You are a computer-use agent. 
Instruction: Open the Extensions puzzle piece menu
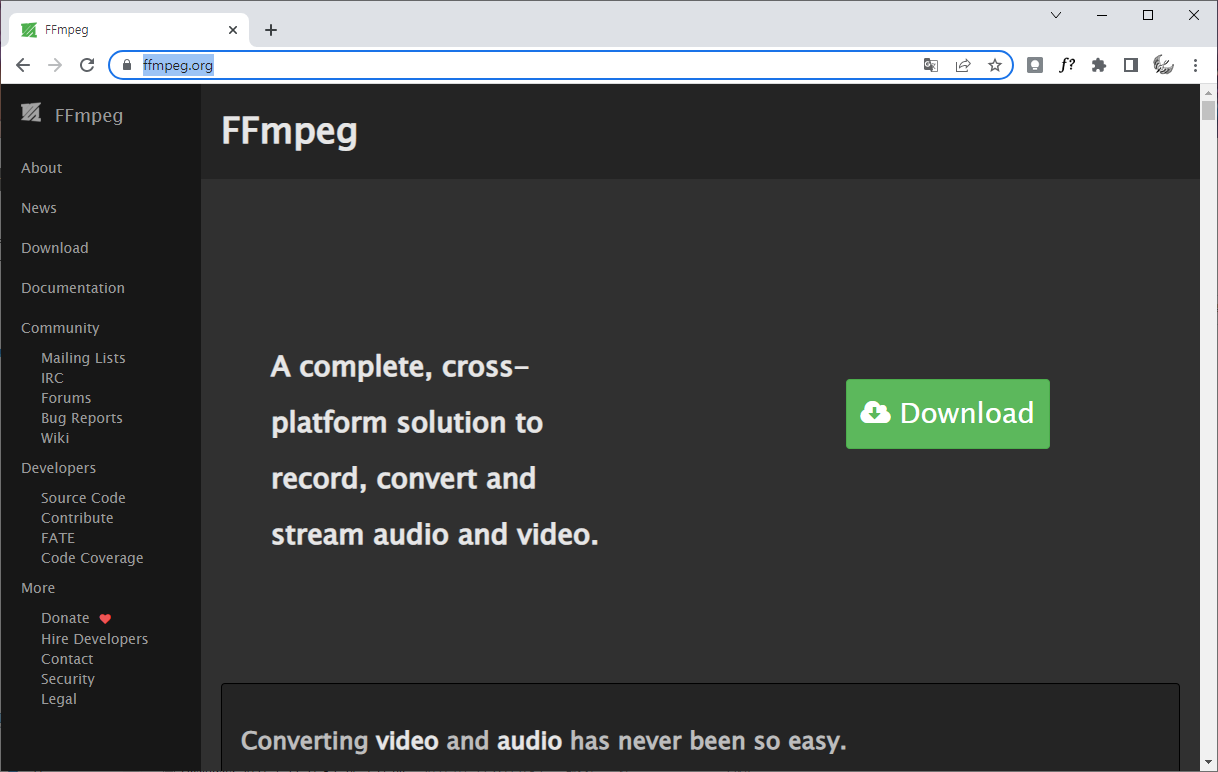pyautogui.click(x=1098, y=64)
